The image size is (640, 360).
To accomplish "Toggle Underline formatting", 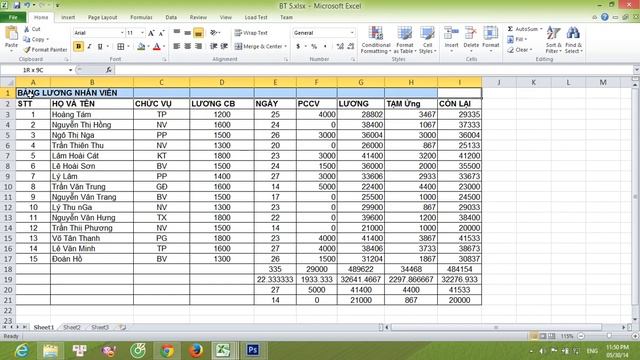I will click(x=100, y=47).
